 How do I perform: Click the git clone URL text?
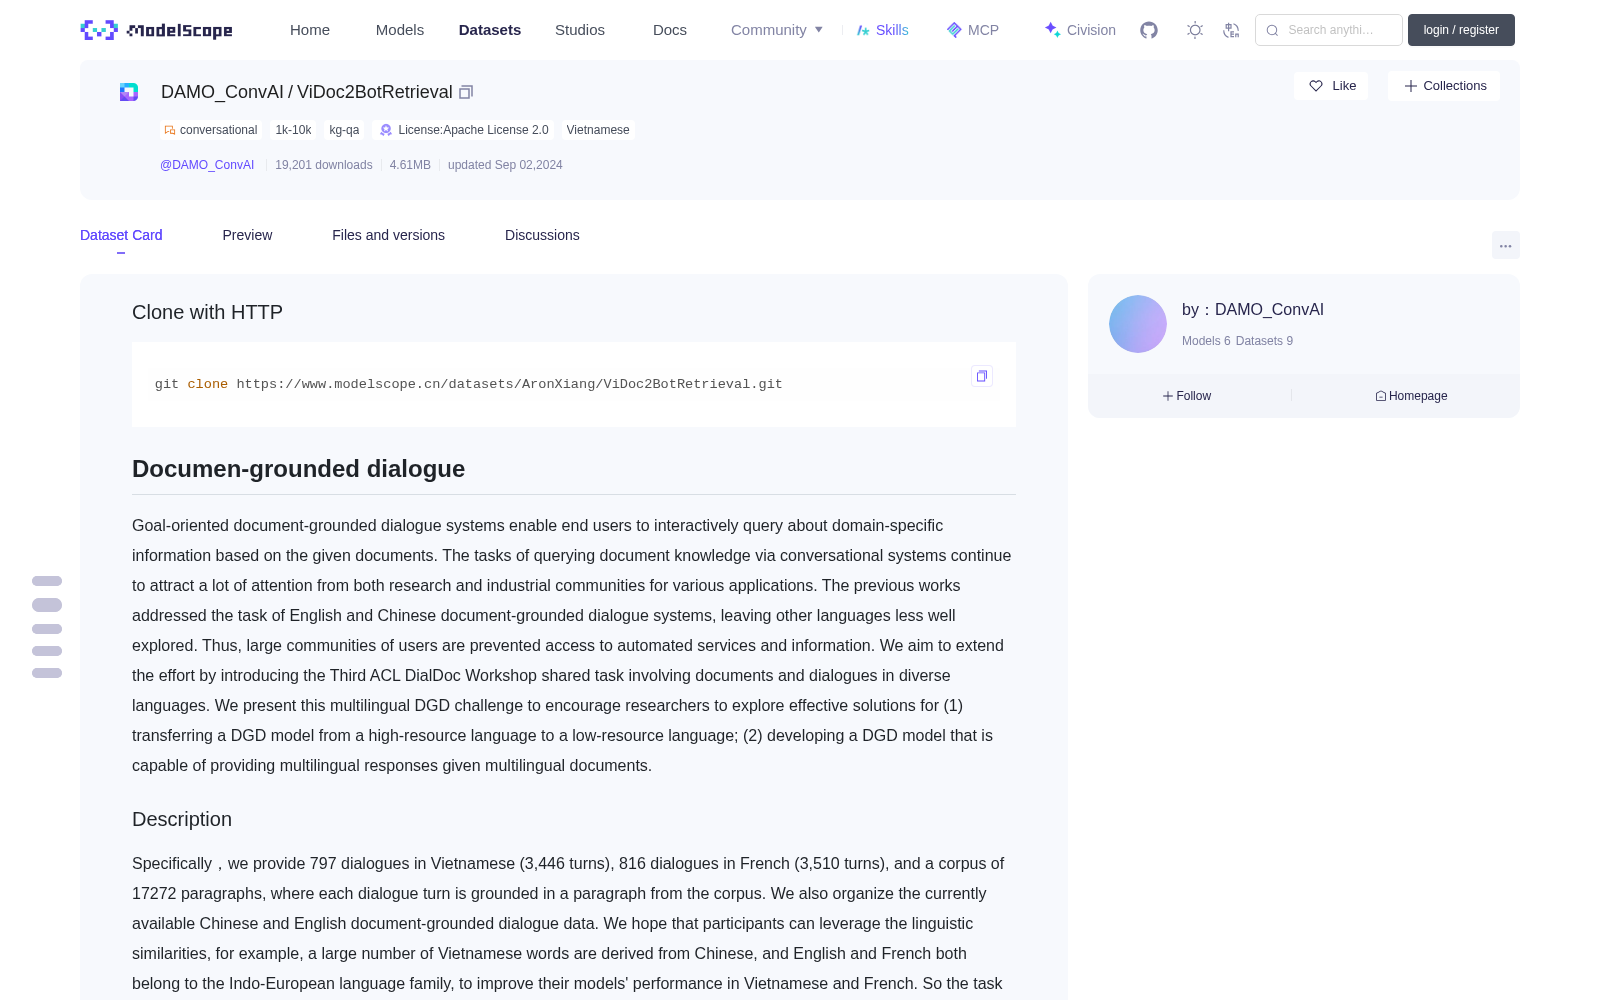(x=510, y=384)
